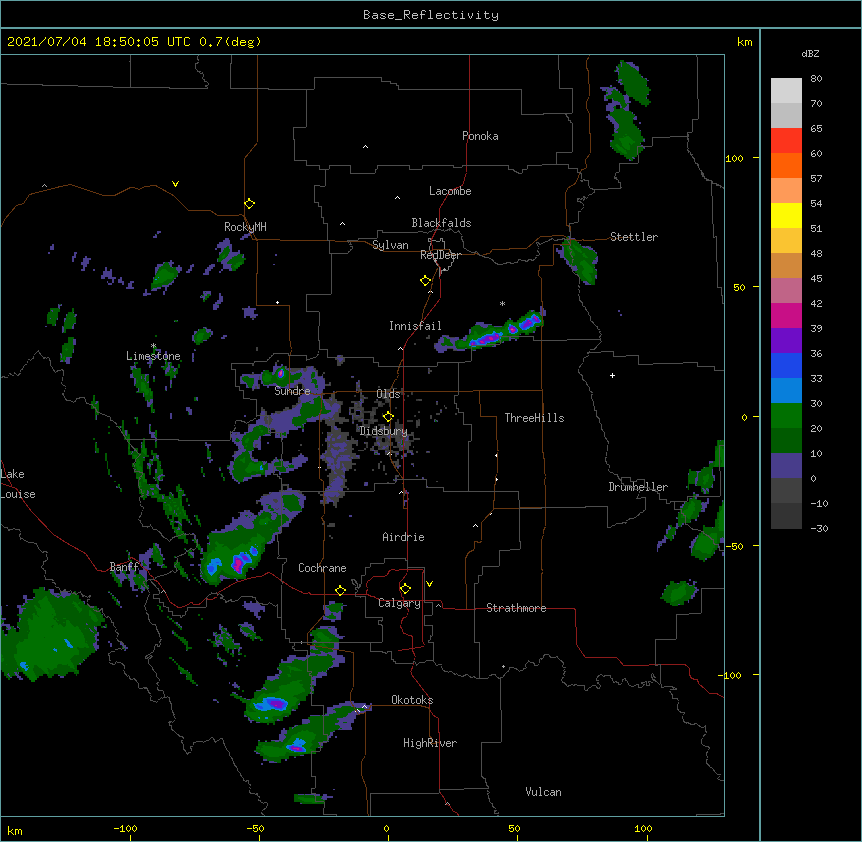862x842 pixels.
Task: Select the top light gray 80 dBZ swatch
Action: tap(786, 90)
